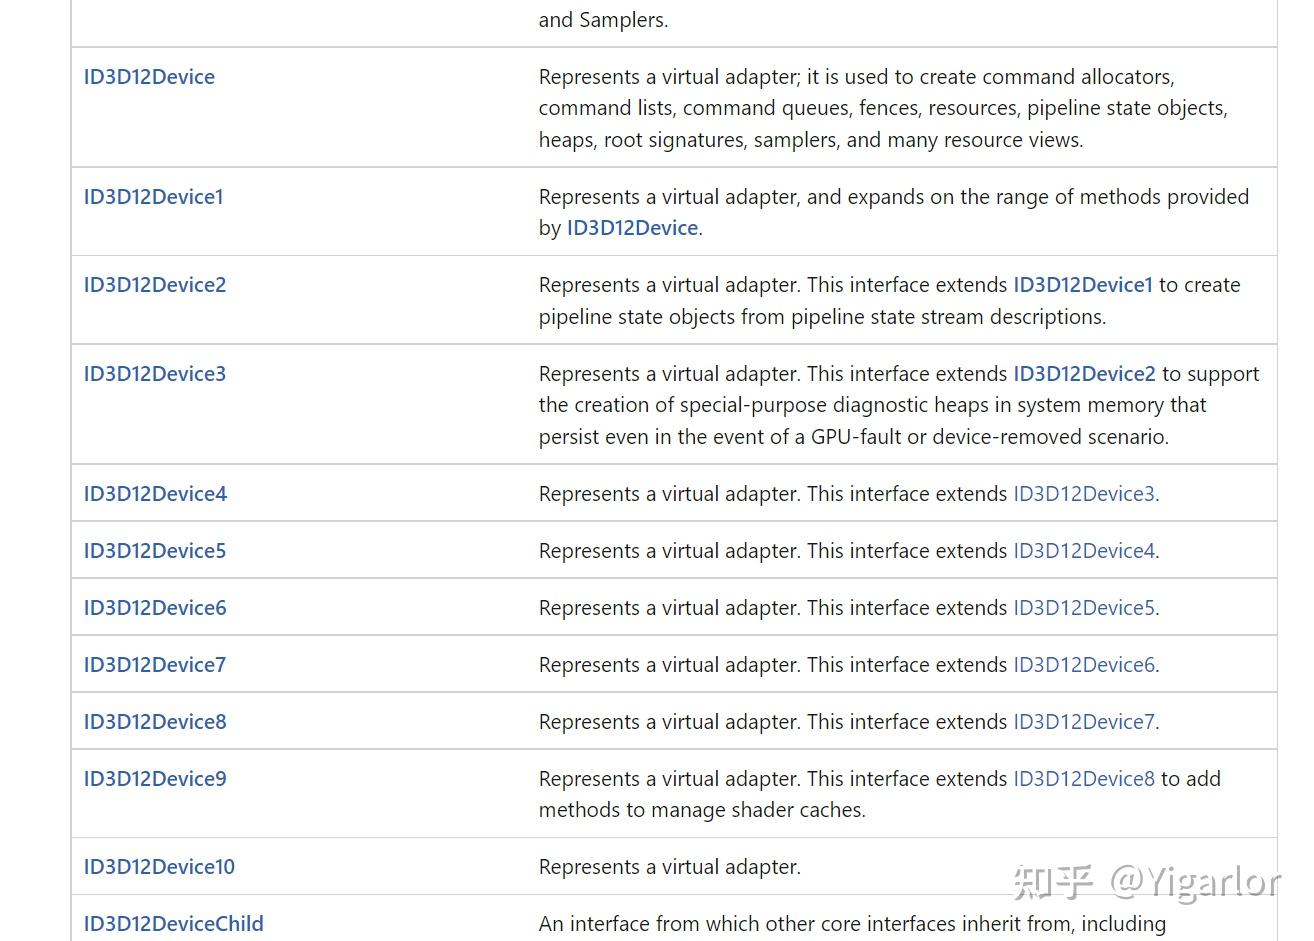The height and width of the screenshot is (941, 1314).
Task: Open the ID3D12Device5 link in left column
Action: click(x=155, y=551)
